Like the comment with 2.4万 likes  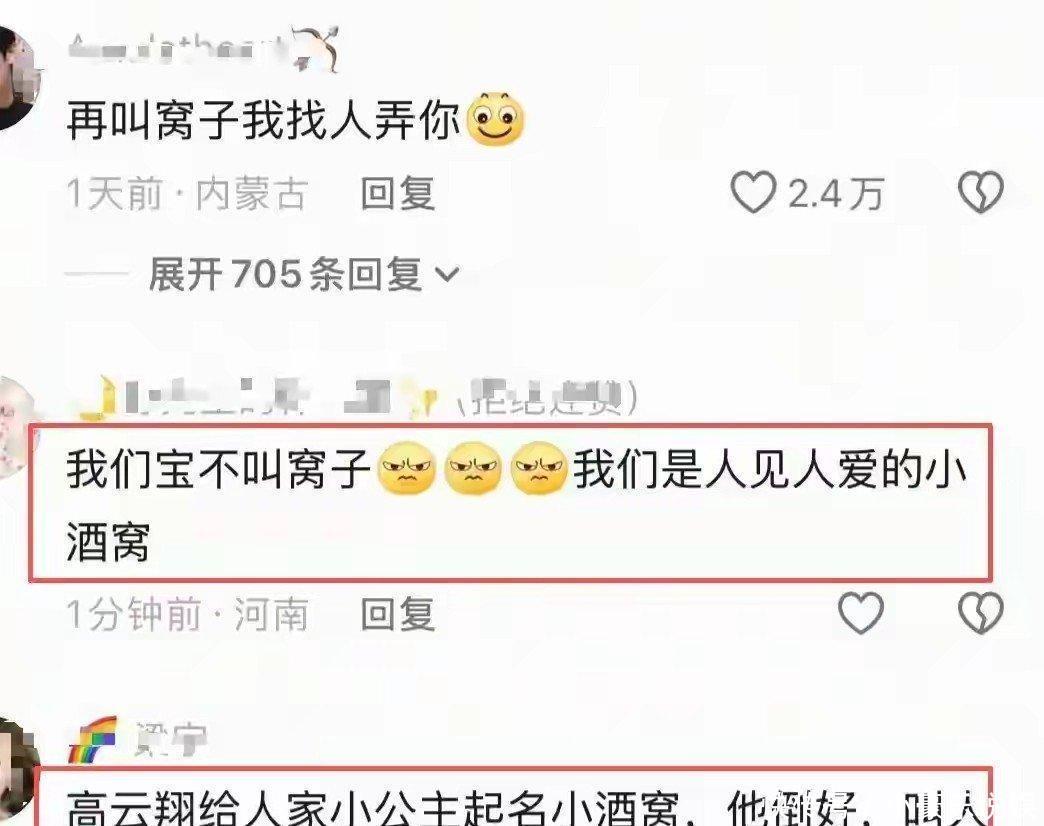[x=753, y=192]
